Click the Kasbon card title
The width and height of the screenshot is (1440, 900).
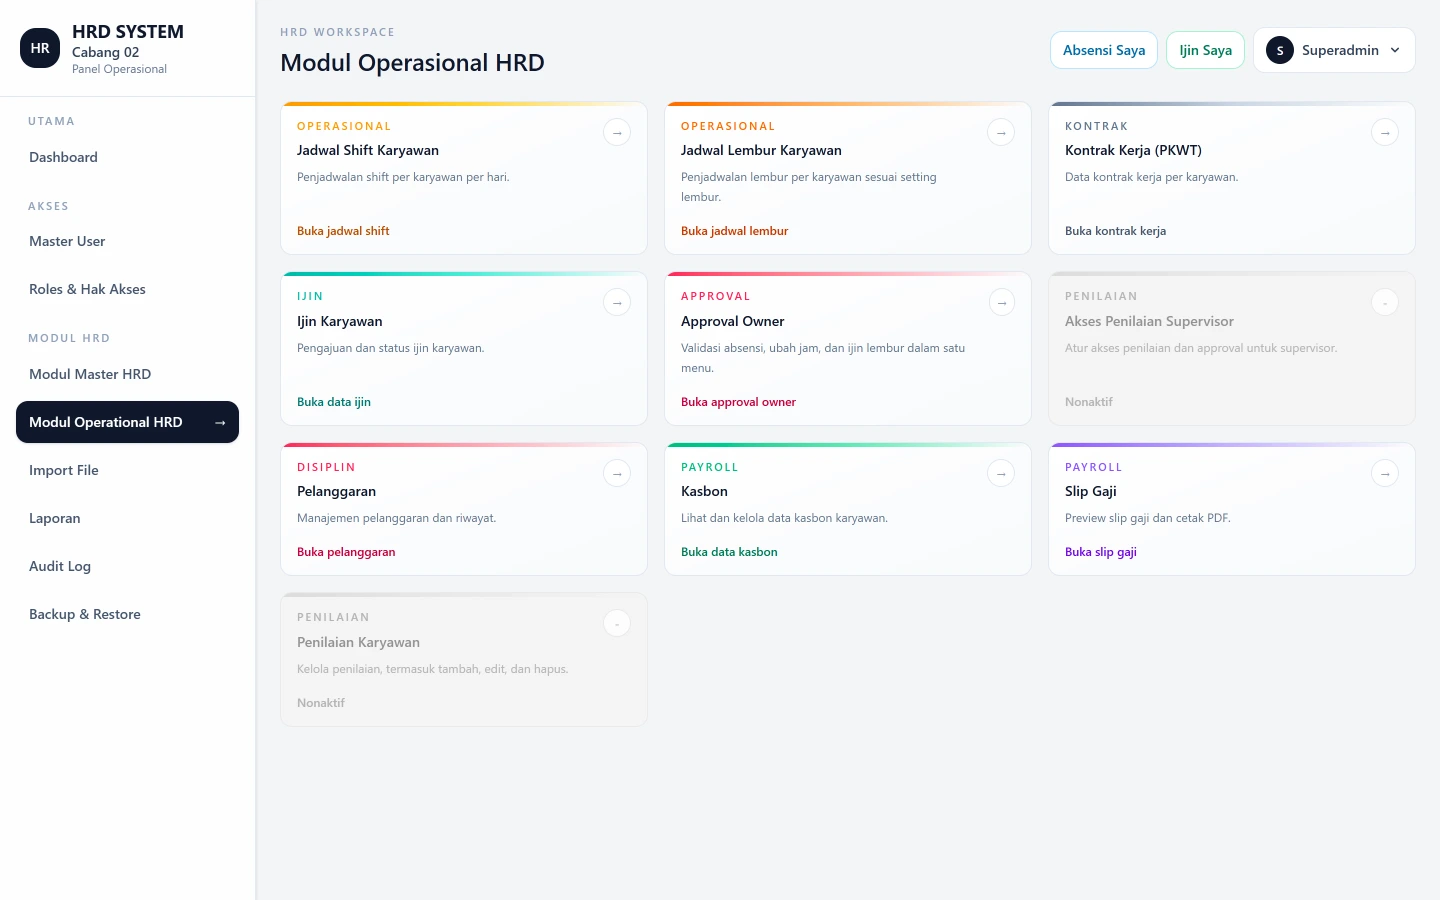(x=704, y=491)
